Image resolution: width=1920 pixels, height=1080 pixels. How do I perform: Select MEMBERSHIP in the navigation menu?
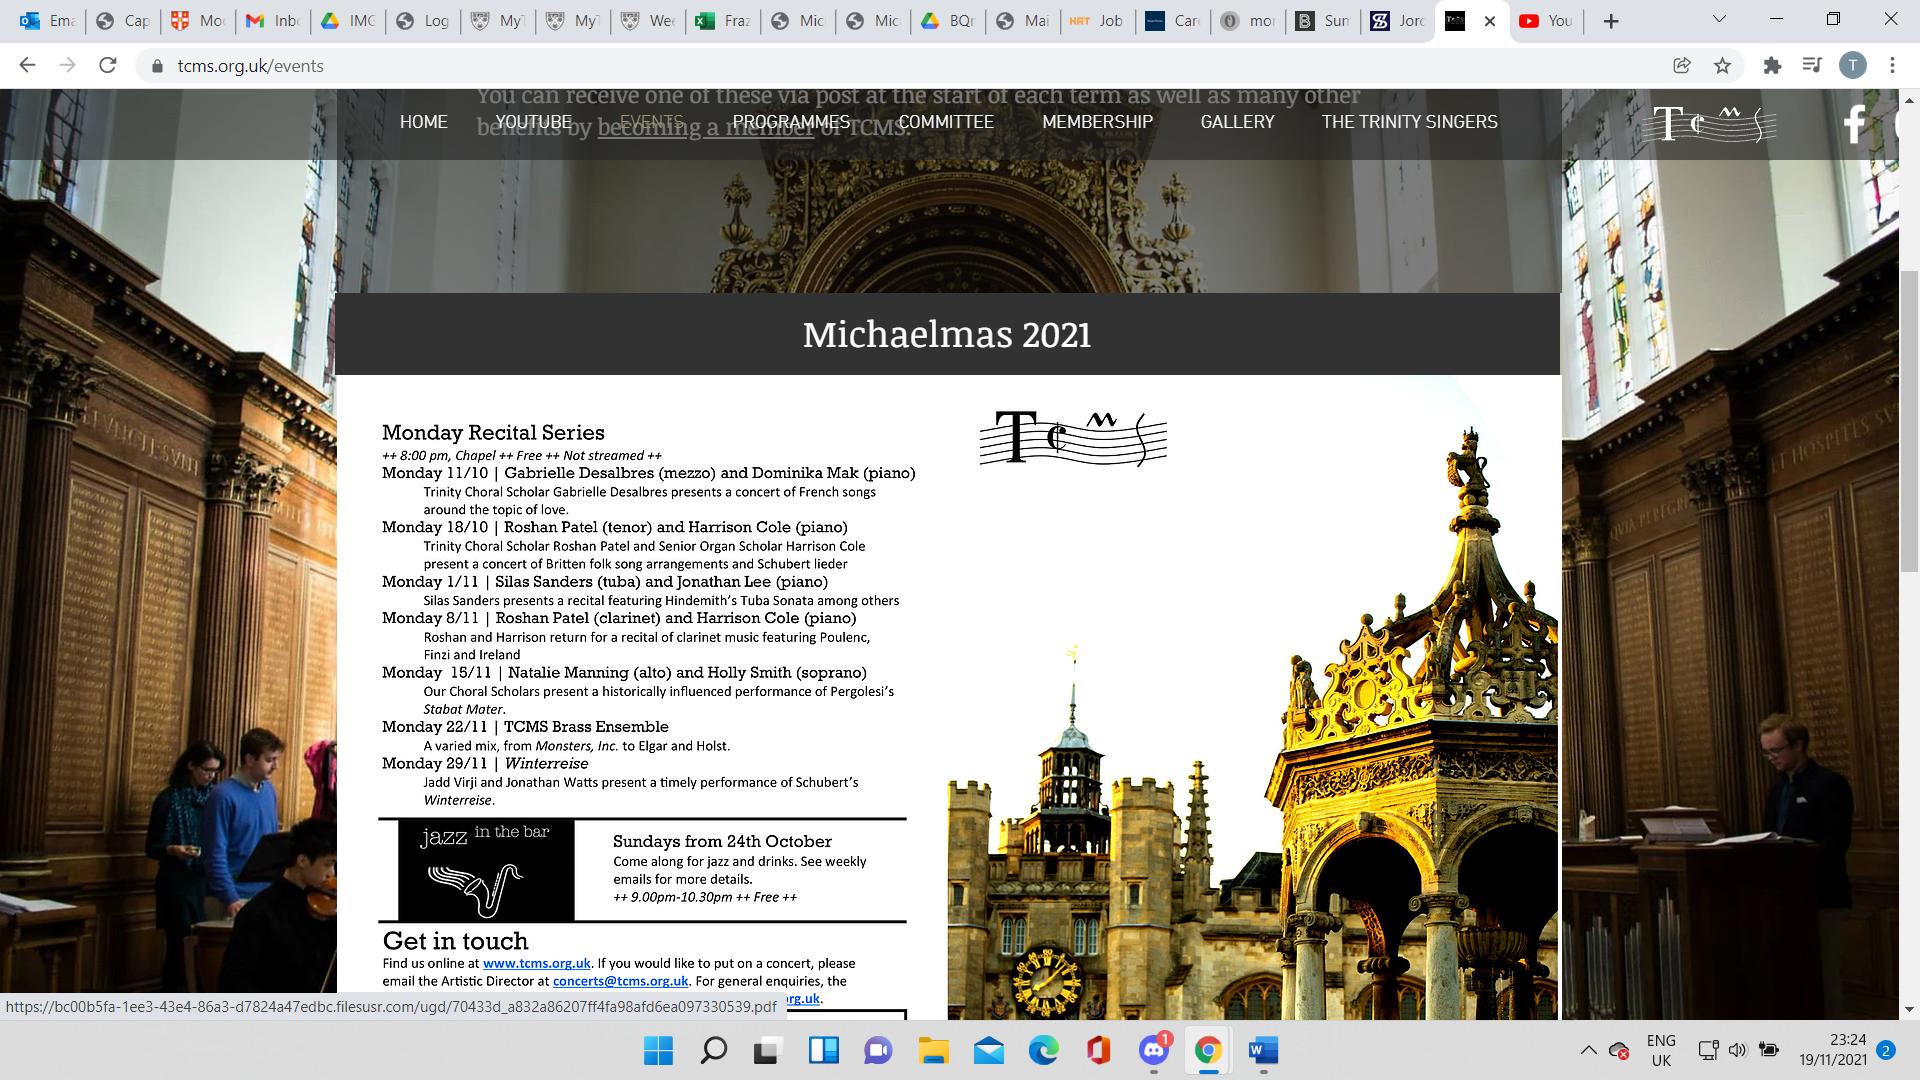[x=1097, y=122]
